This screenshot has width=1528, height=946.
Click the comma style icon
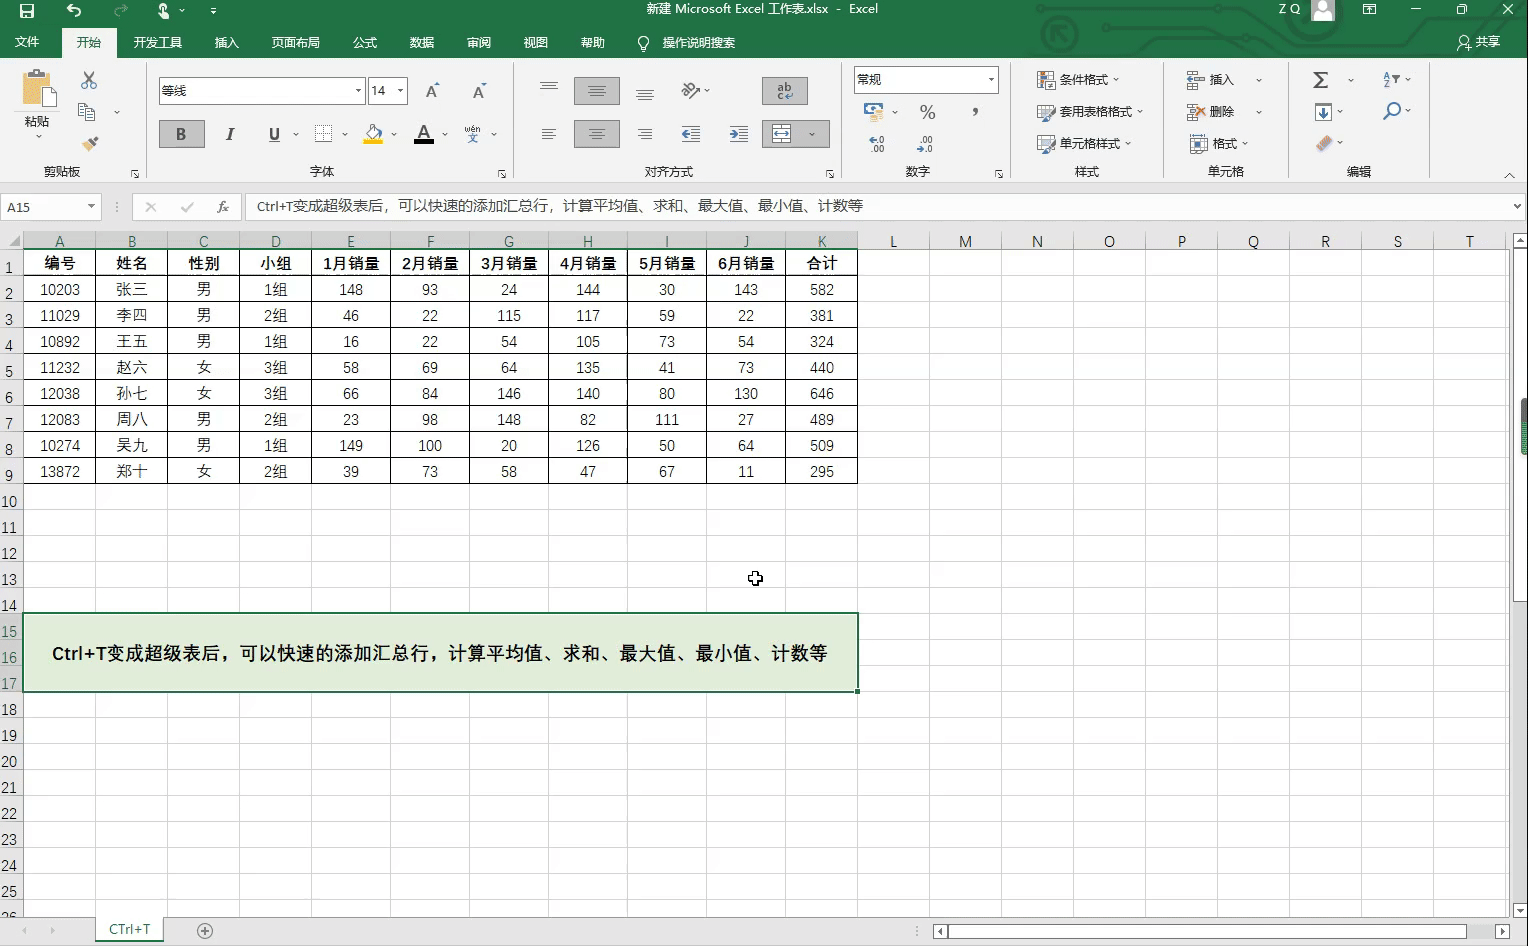coord(975,112)
